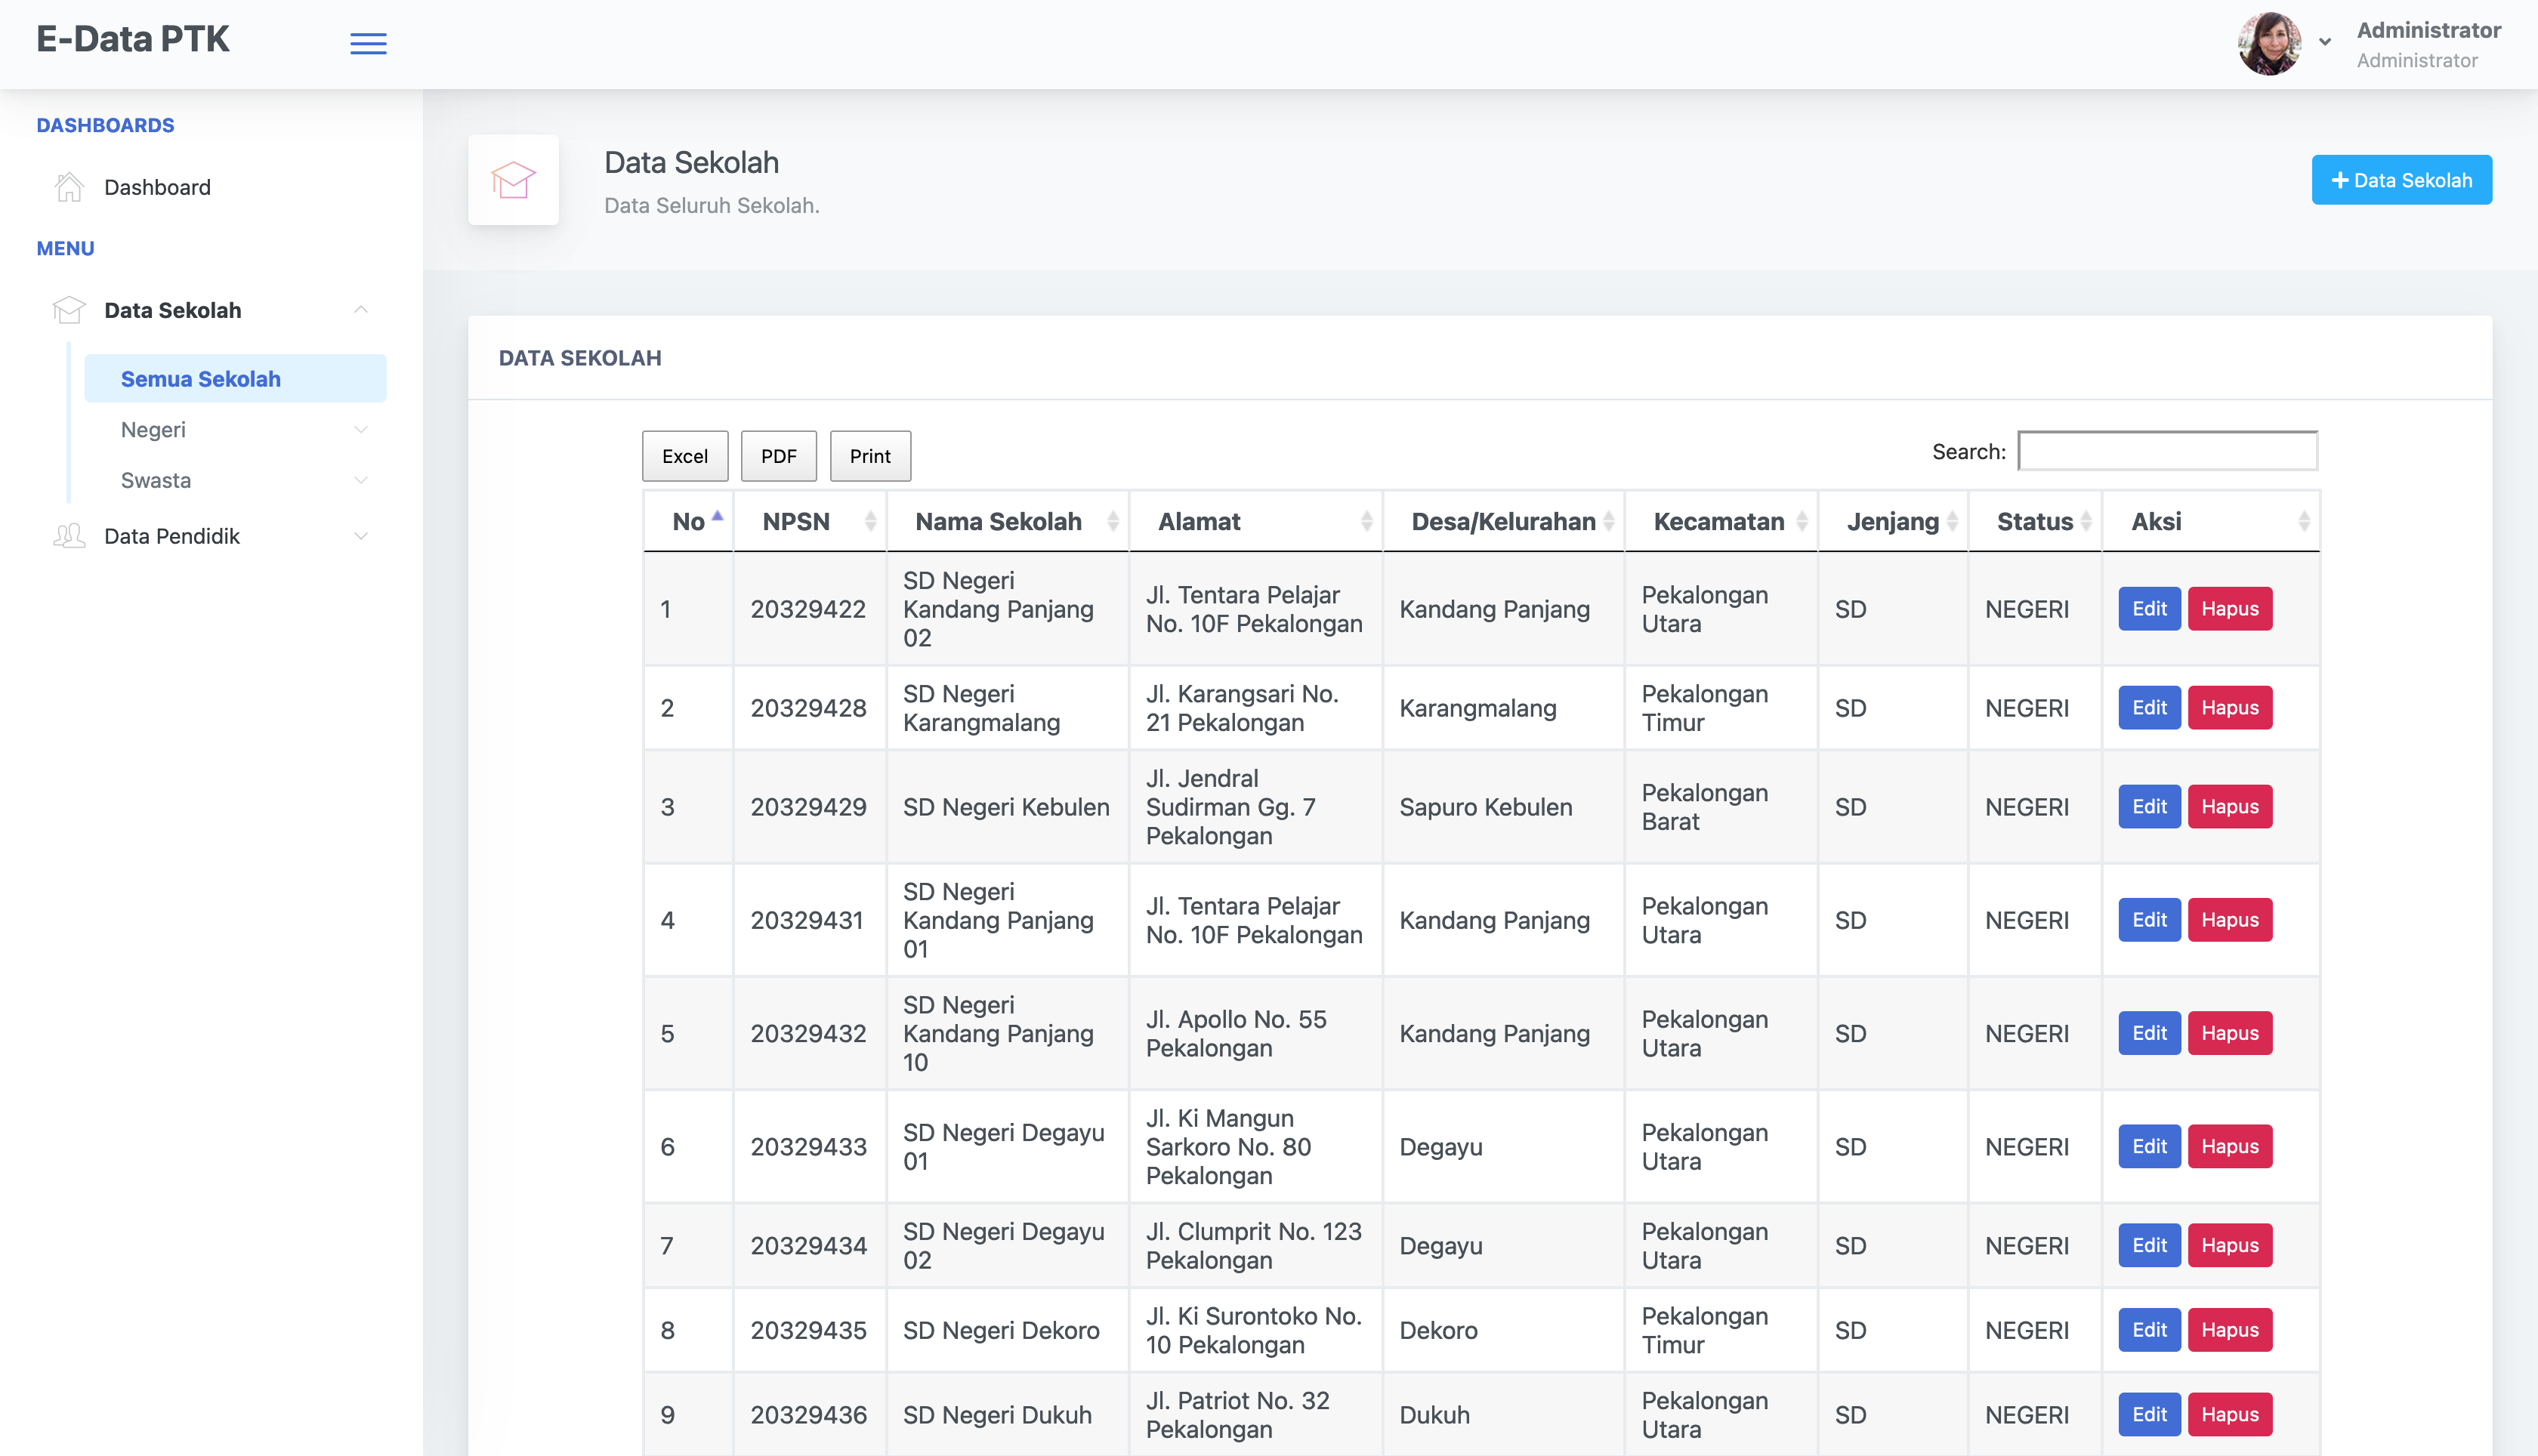Click the page header graduation cap icon

coord(513,180)
